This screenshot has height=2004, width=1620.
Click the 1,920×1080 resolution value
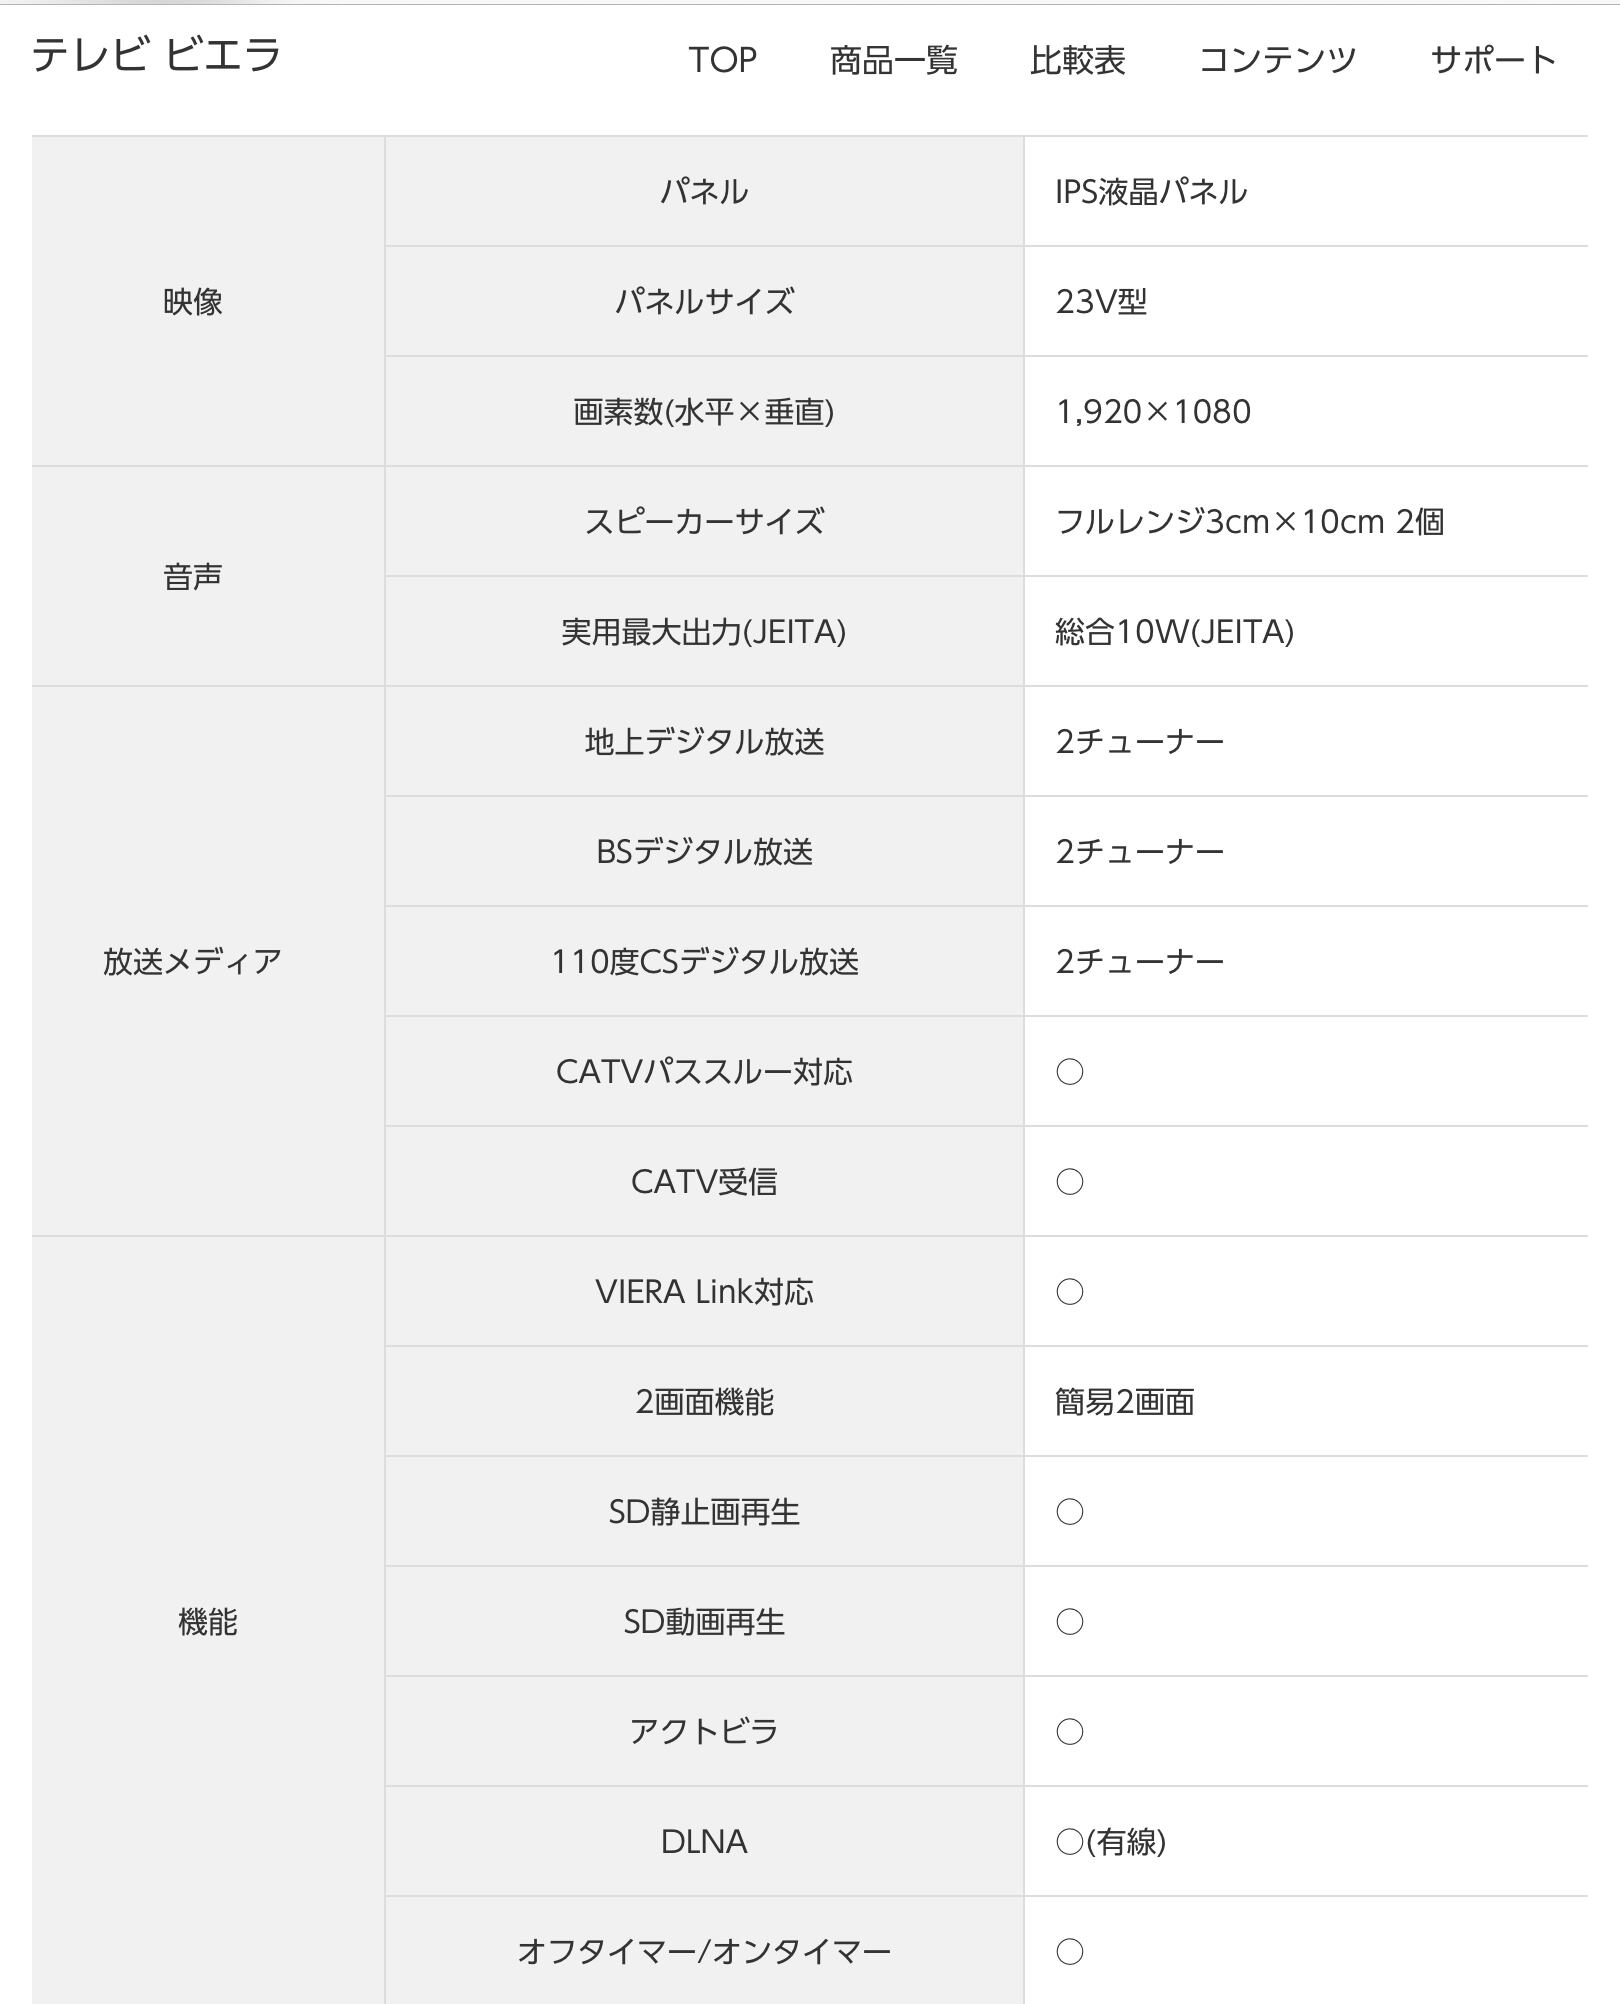click(x=1153, y=412)
